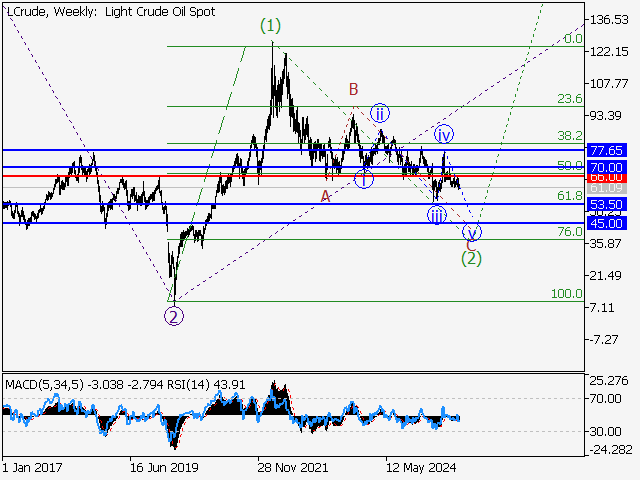Select the purple circled 2 marker

pyautogui.click(x=174, y=317)
